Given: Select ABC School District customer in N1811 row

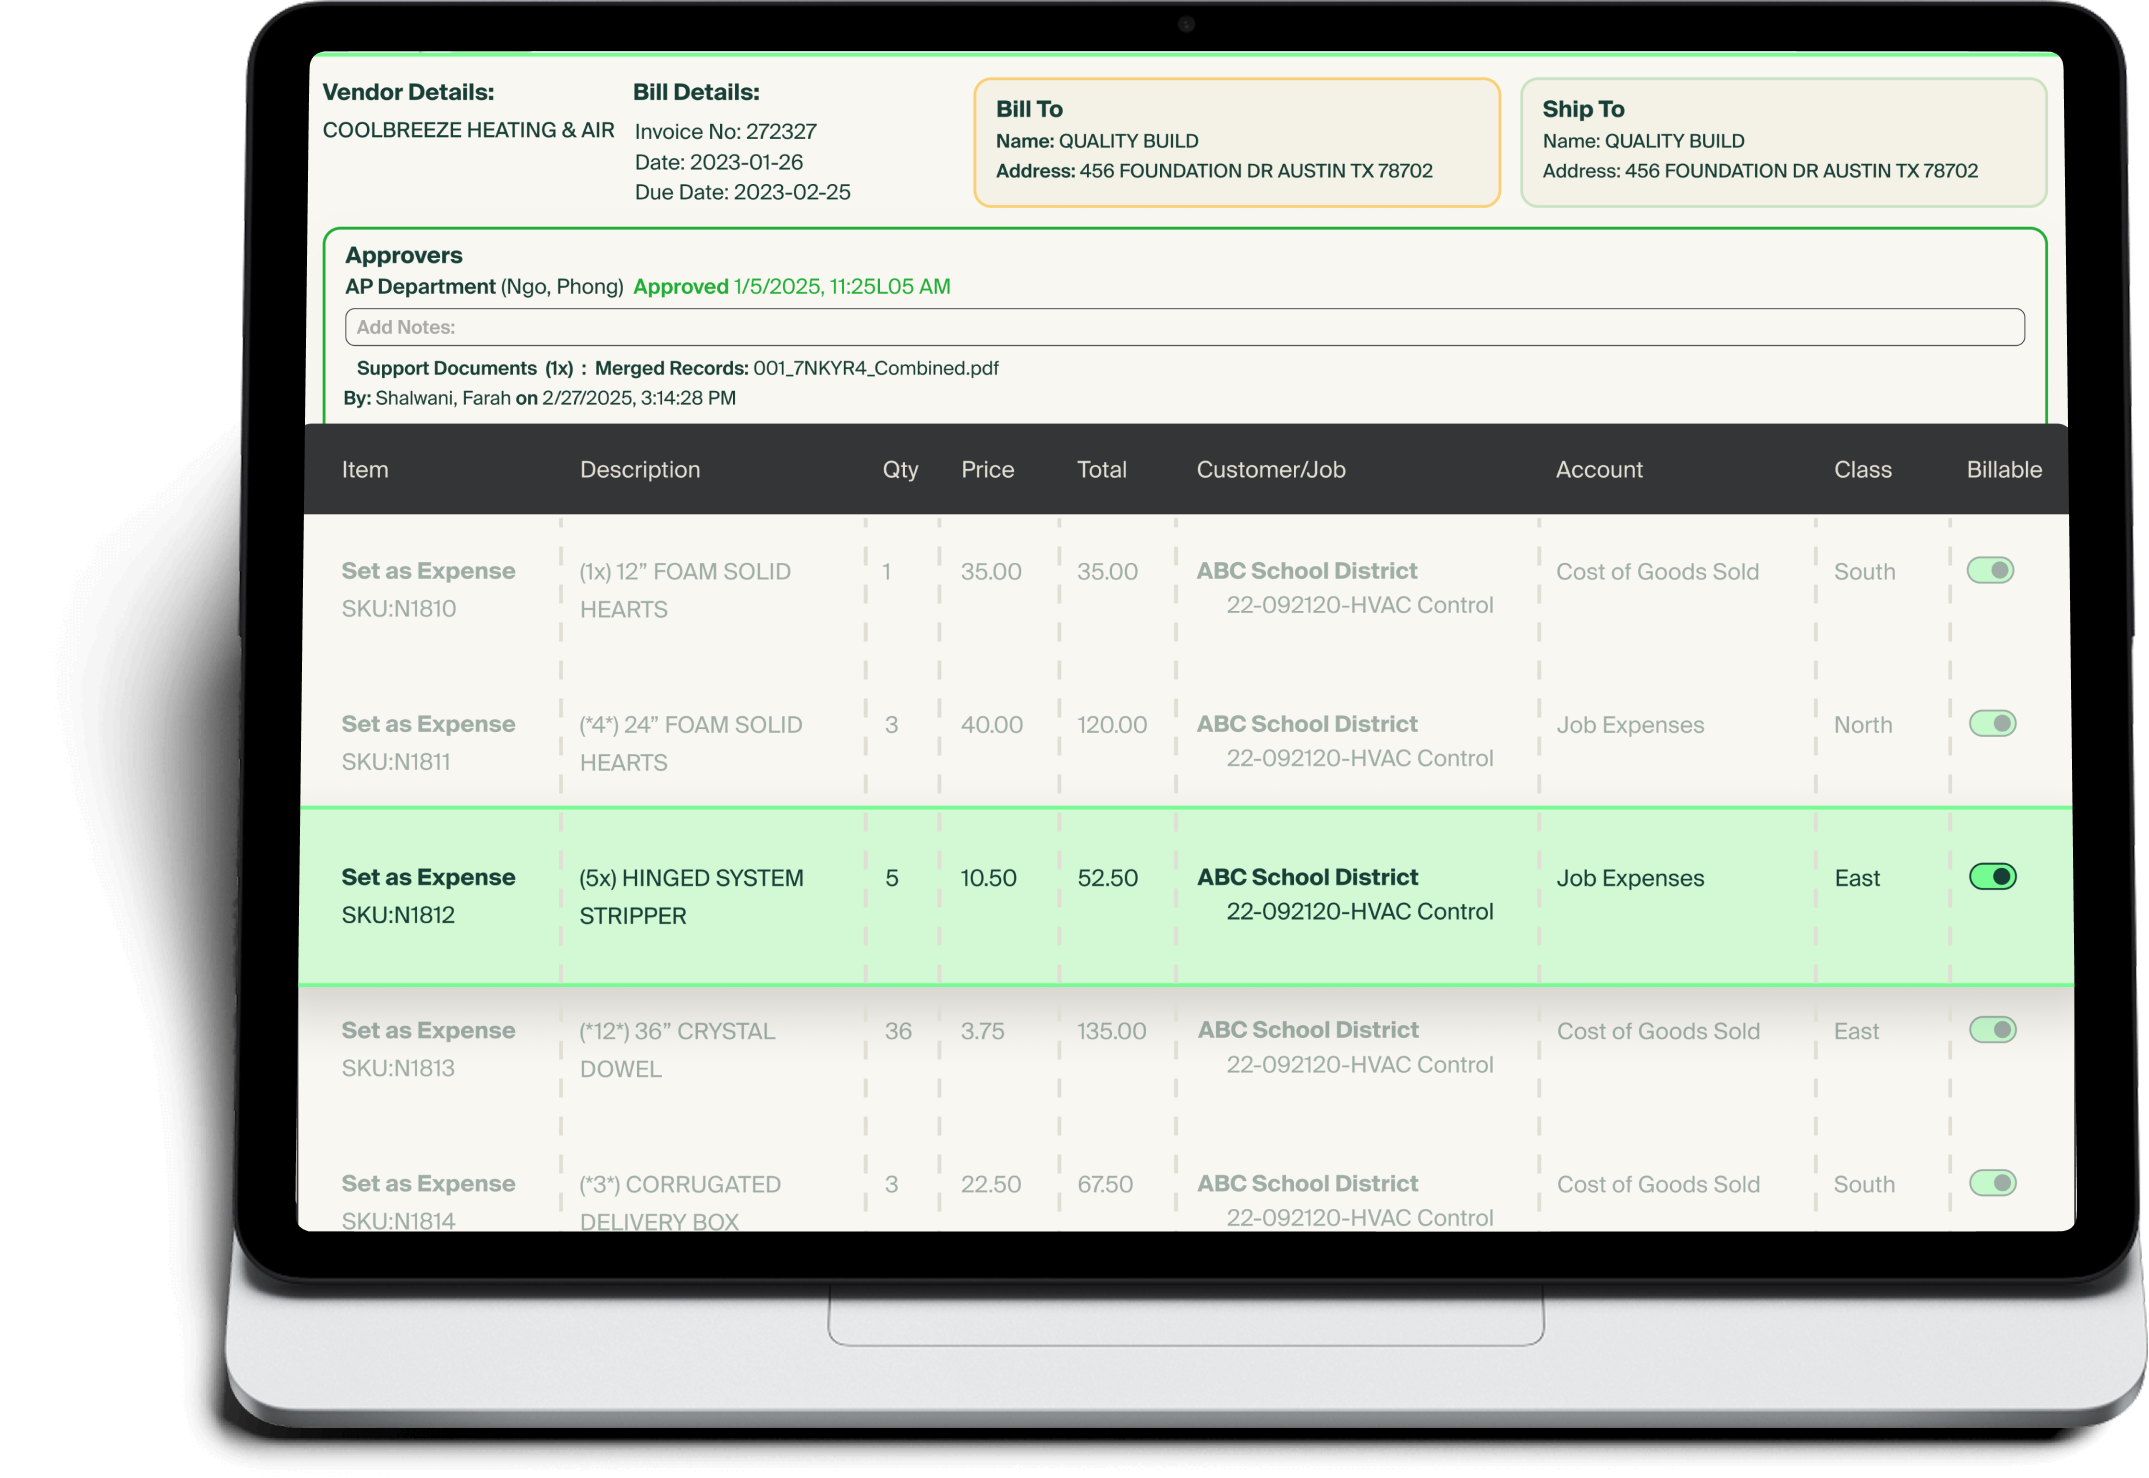Looking at the screenshot, I should (x=1307, y=724).
